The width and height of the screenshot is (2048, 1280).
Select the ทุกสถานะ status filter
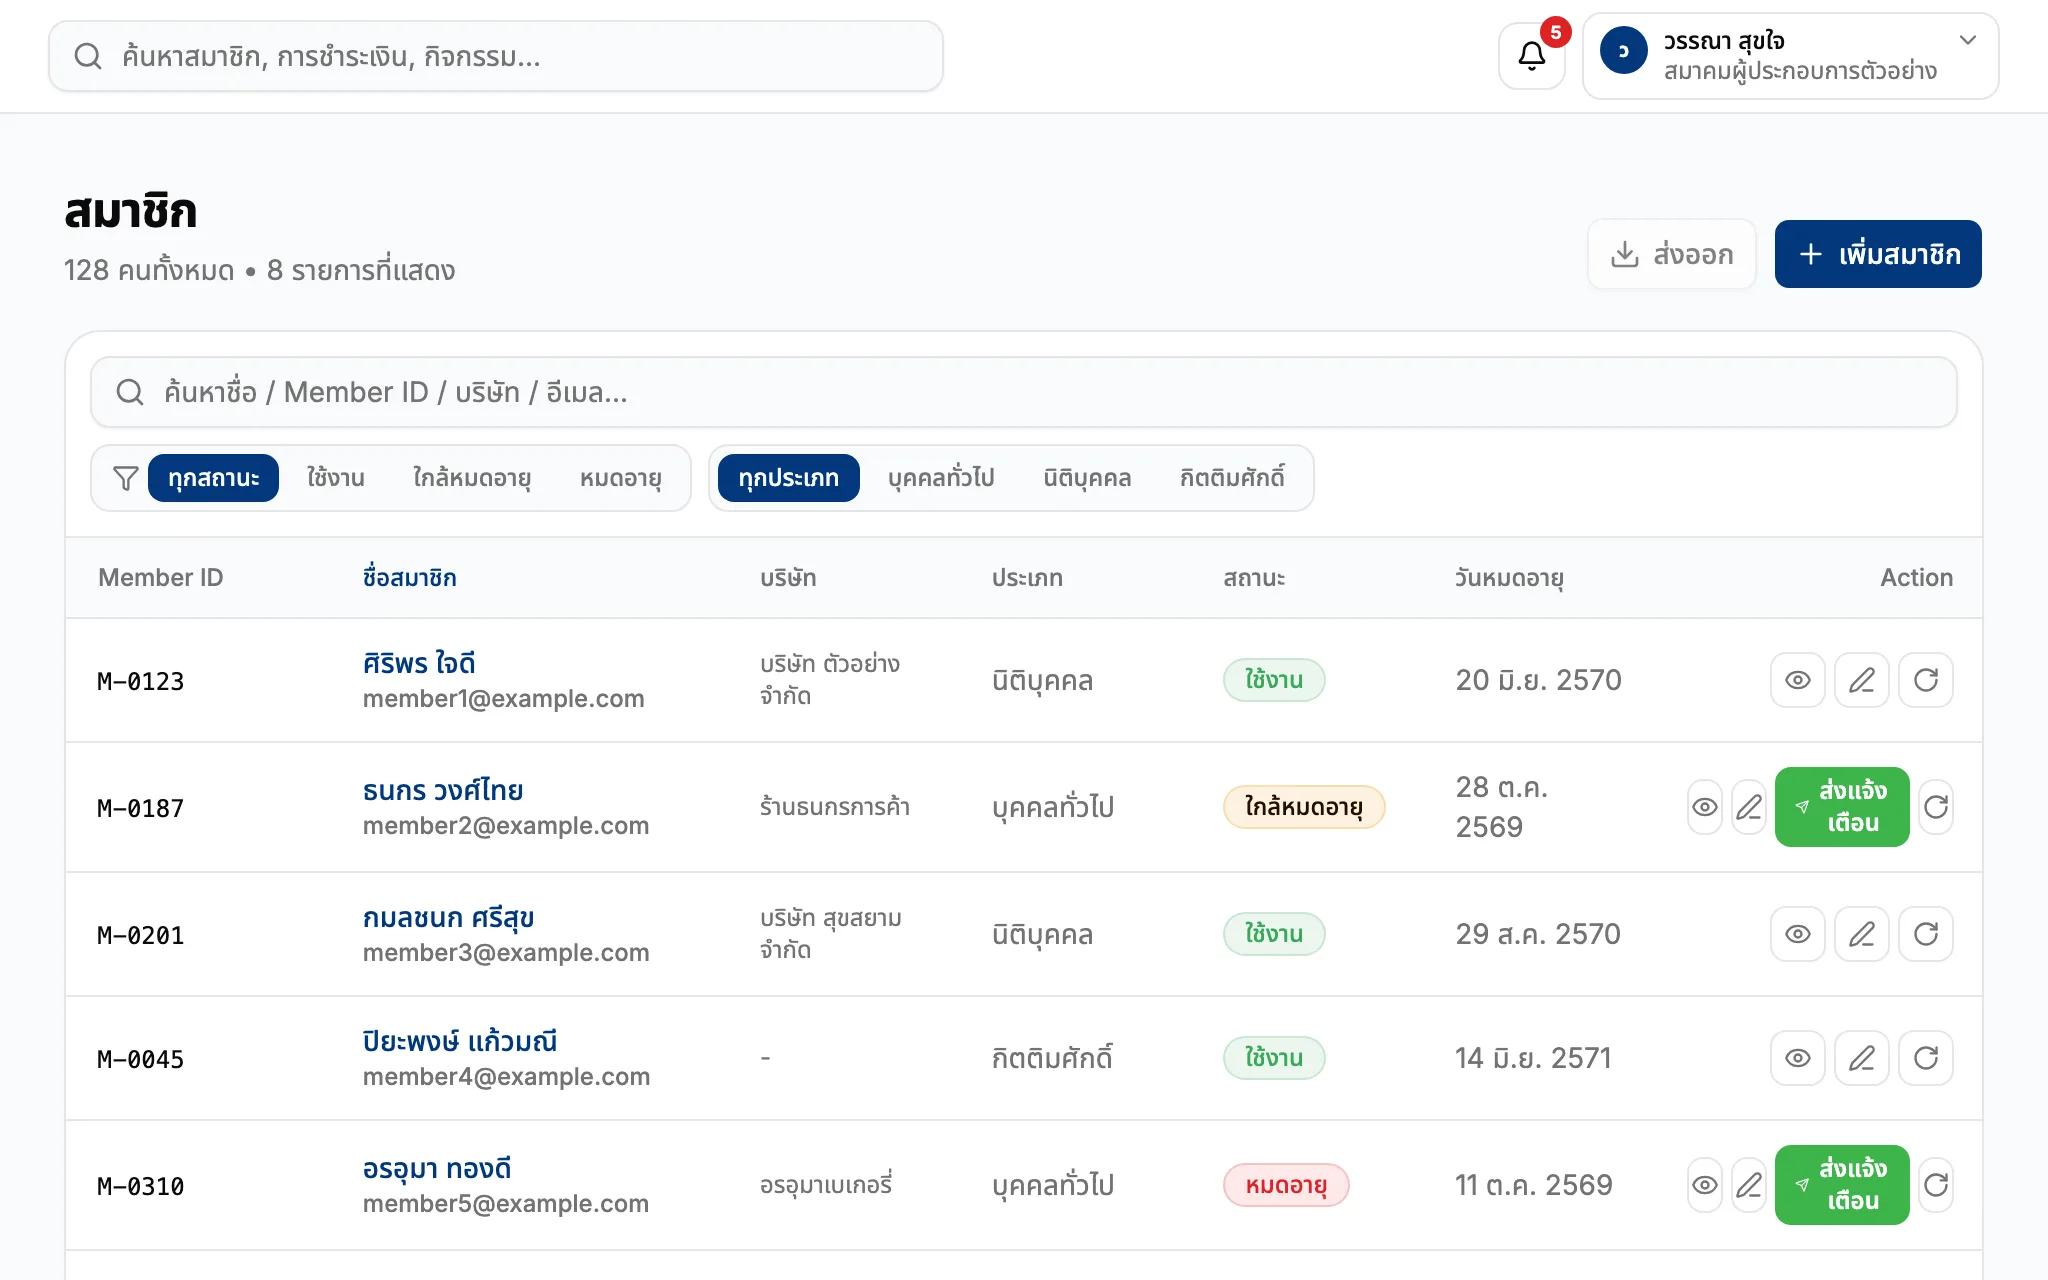click(213, 478)
